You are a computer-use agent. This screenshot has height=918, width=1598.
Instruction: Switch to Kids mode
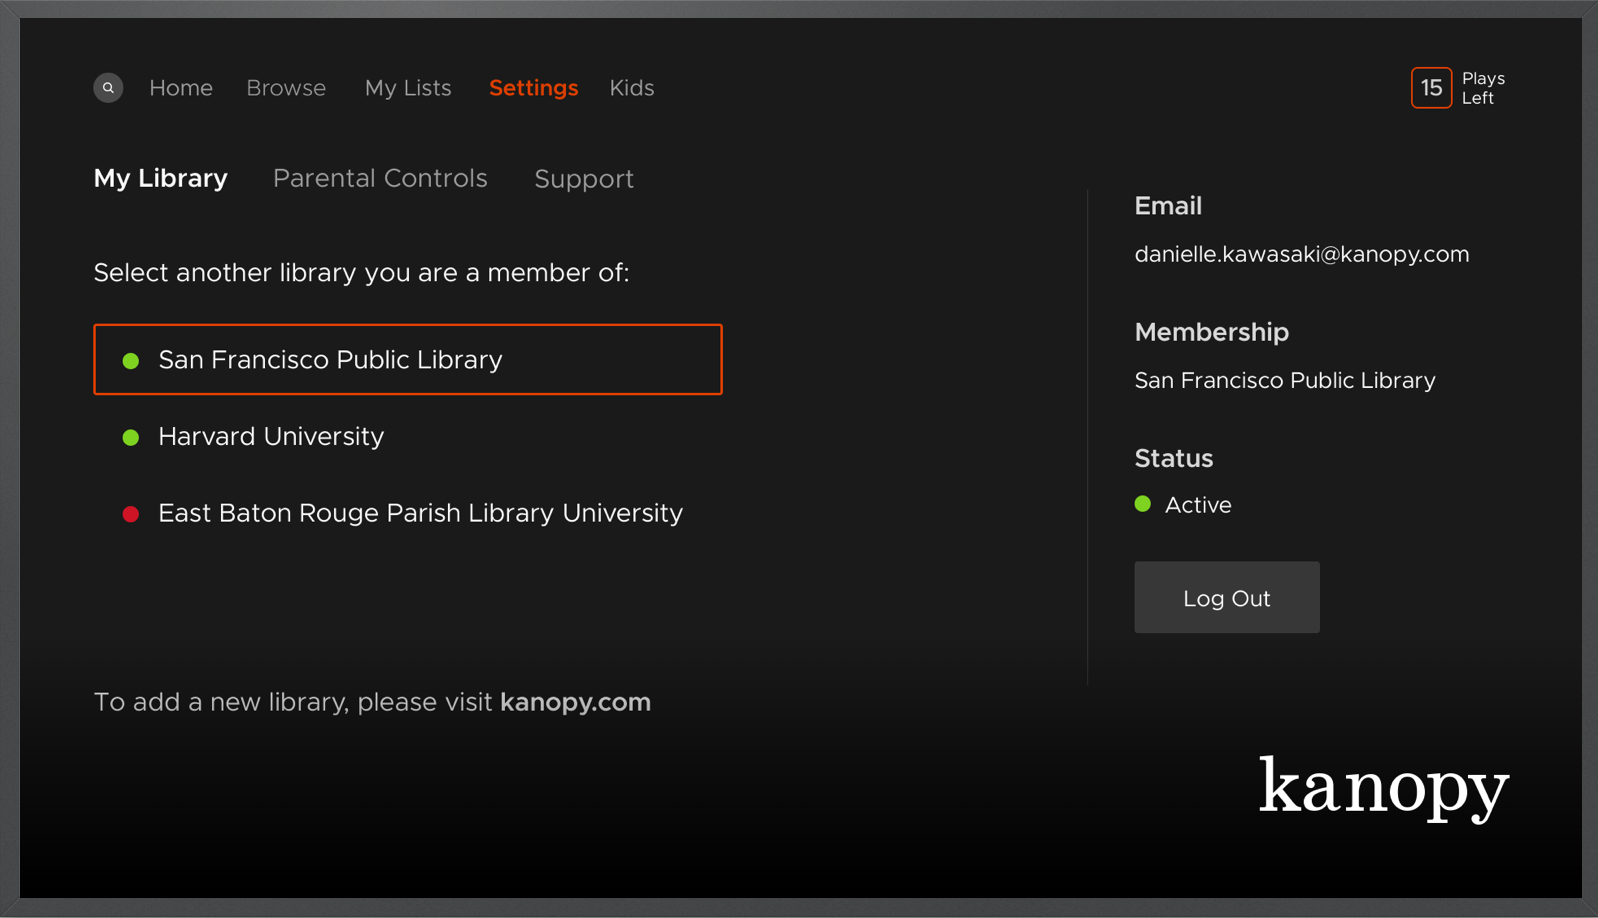[632, 88]
